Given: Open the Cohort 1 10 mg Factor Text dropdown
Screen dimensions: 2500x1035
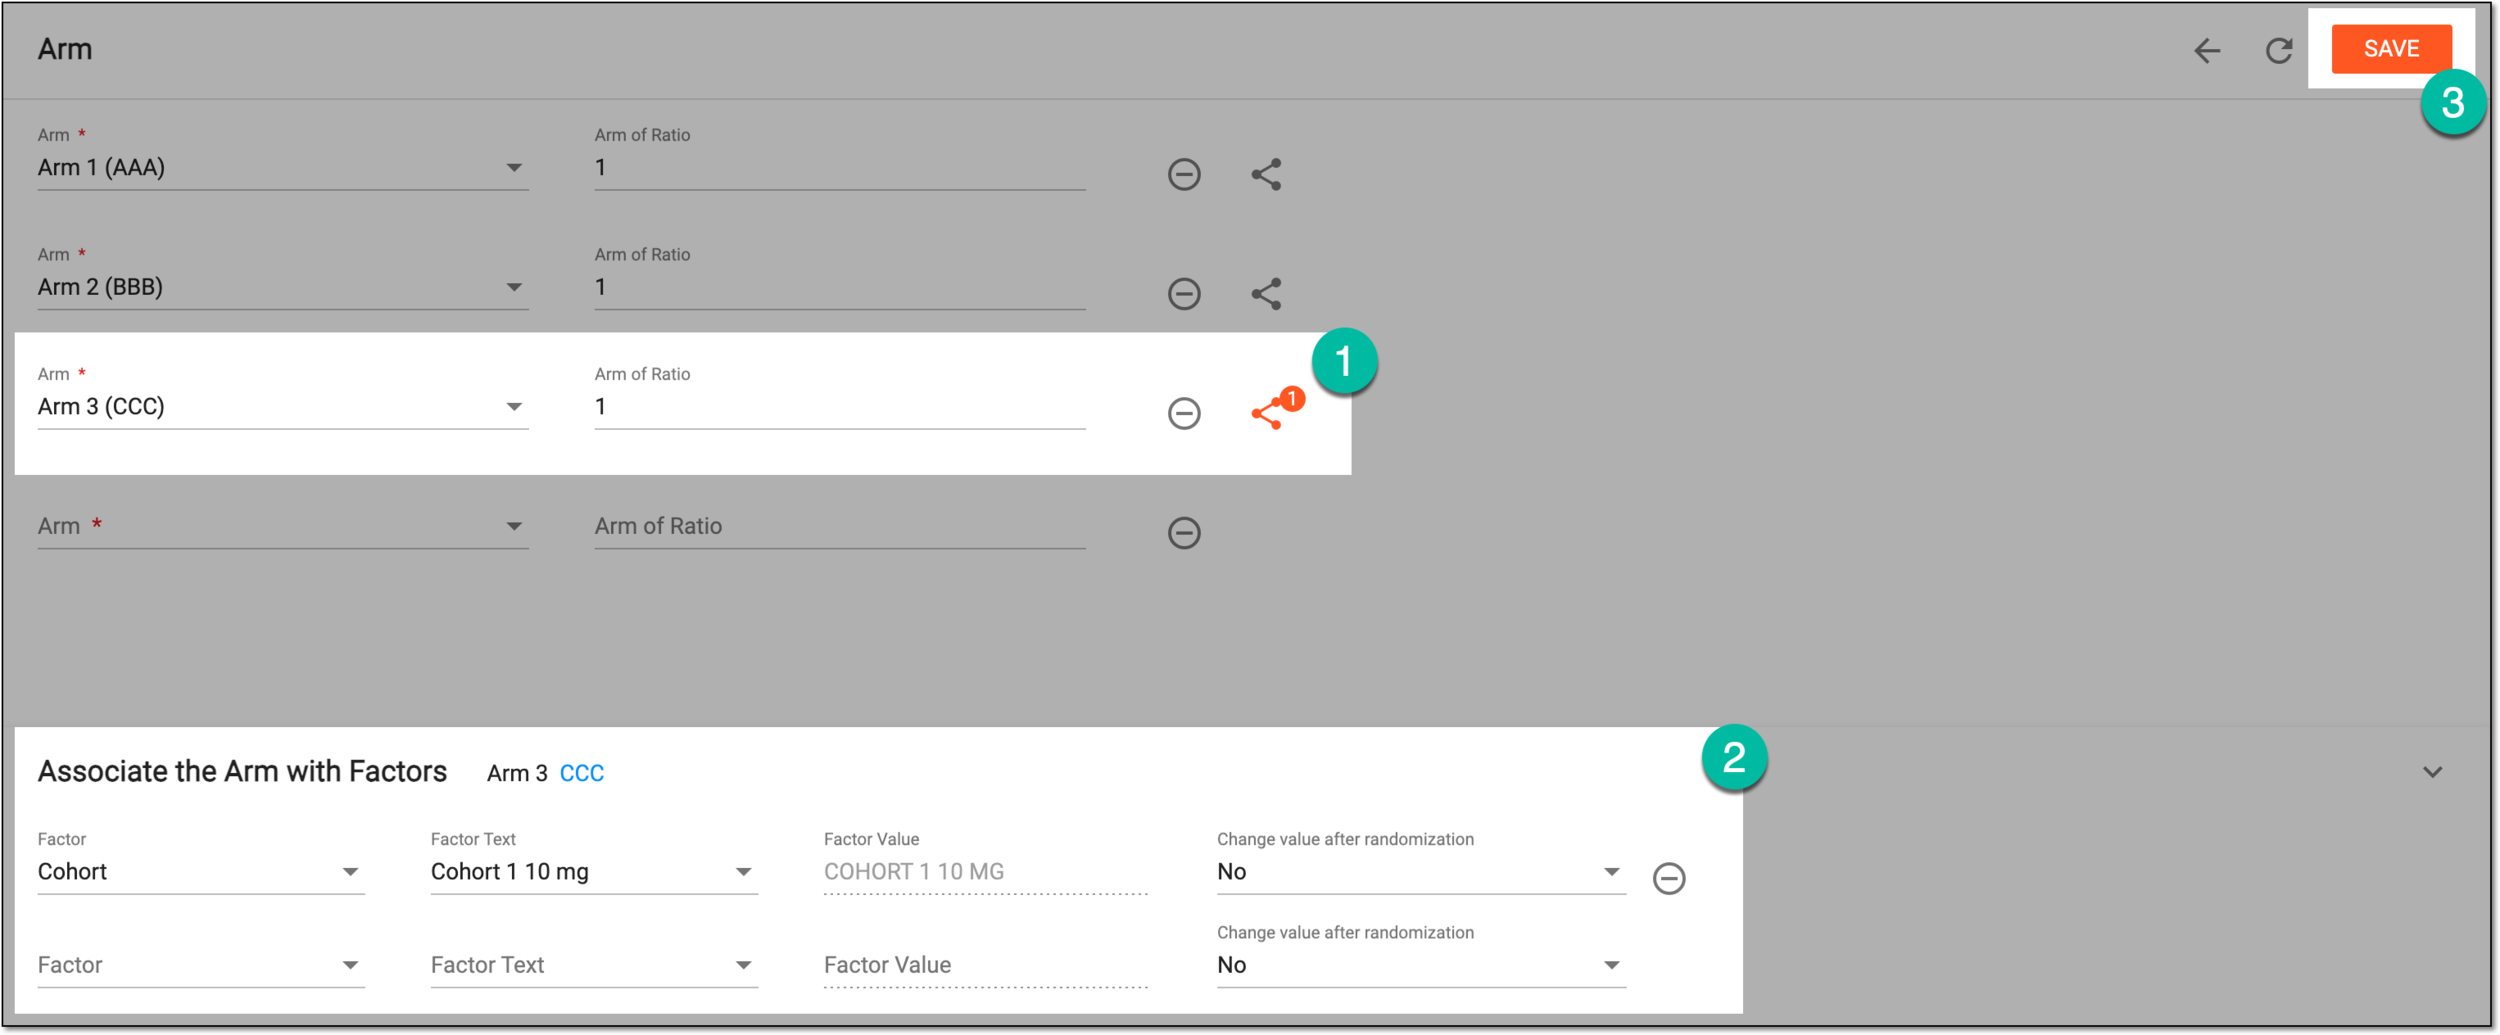Looking at the screenshot, I should (594, 872).
